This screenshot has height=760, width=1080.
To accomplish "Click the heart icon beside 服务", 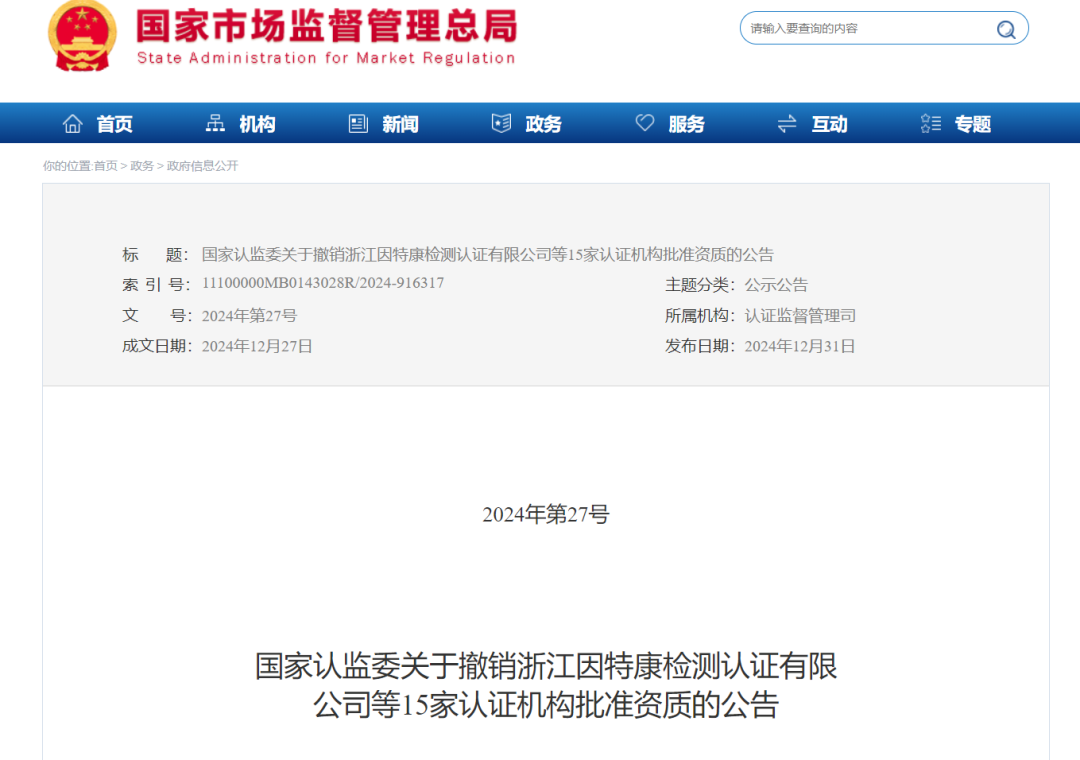I will [645, 122].
